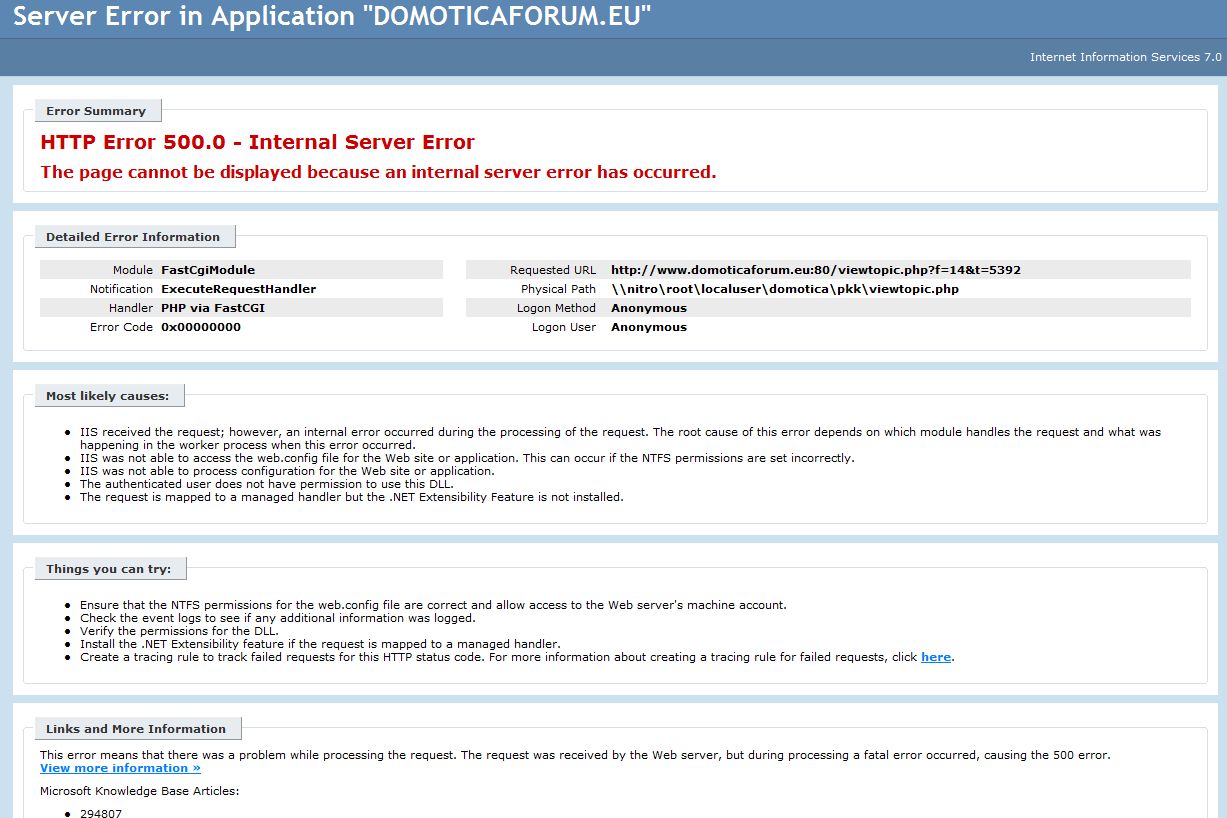Click the 'Server Error in Application' title
The image size is (1227, 818).
point(333,17)
